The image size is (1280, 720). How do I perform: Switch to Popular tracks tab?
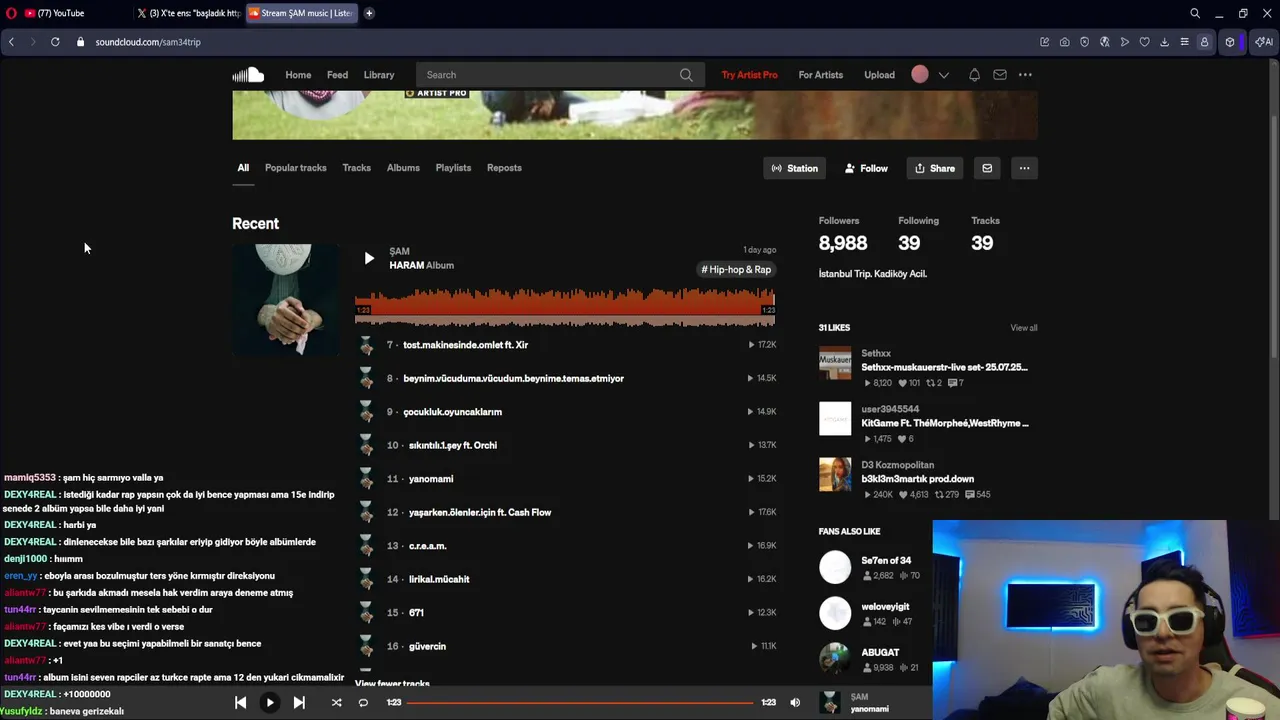295,168
